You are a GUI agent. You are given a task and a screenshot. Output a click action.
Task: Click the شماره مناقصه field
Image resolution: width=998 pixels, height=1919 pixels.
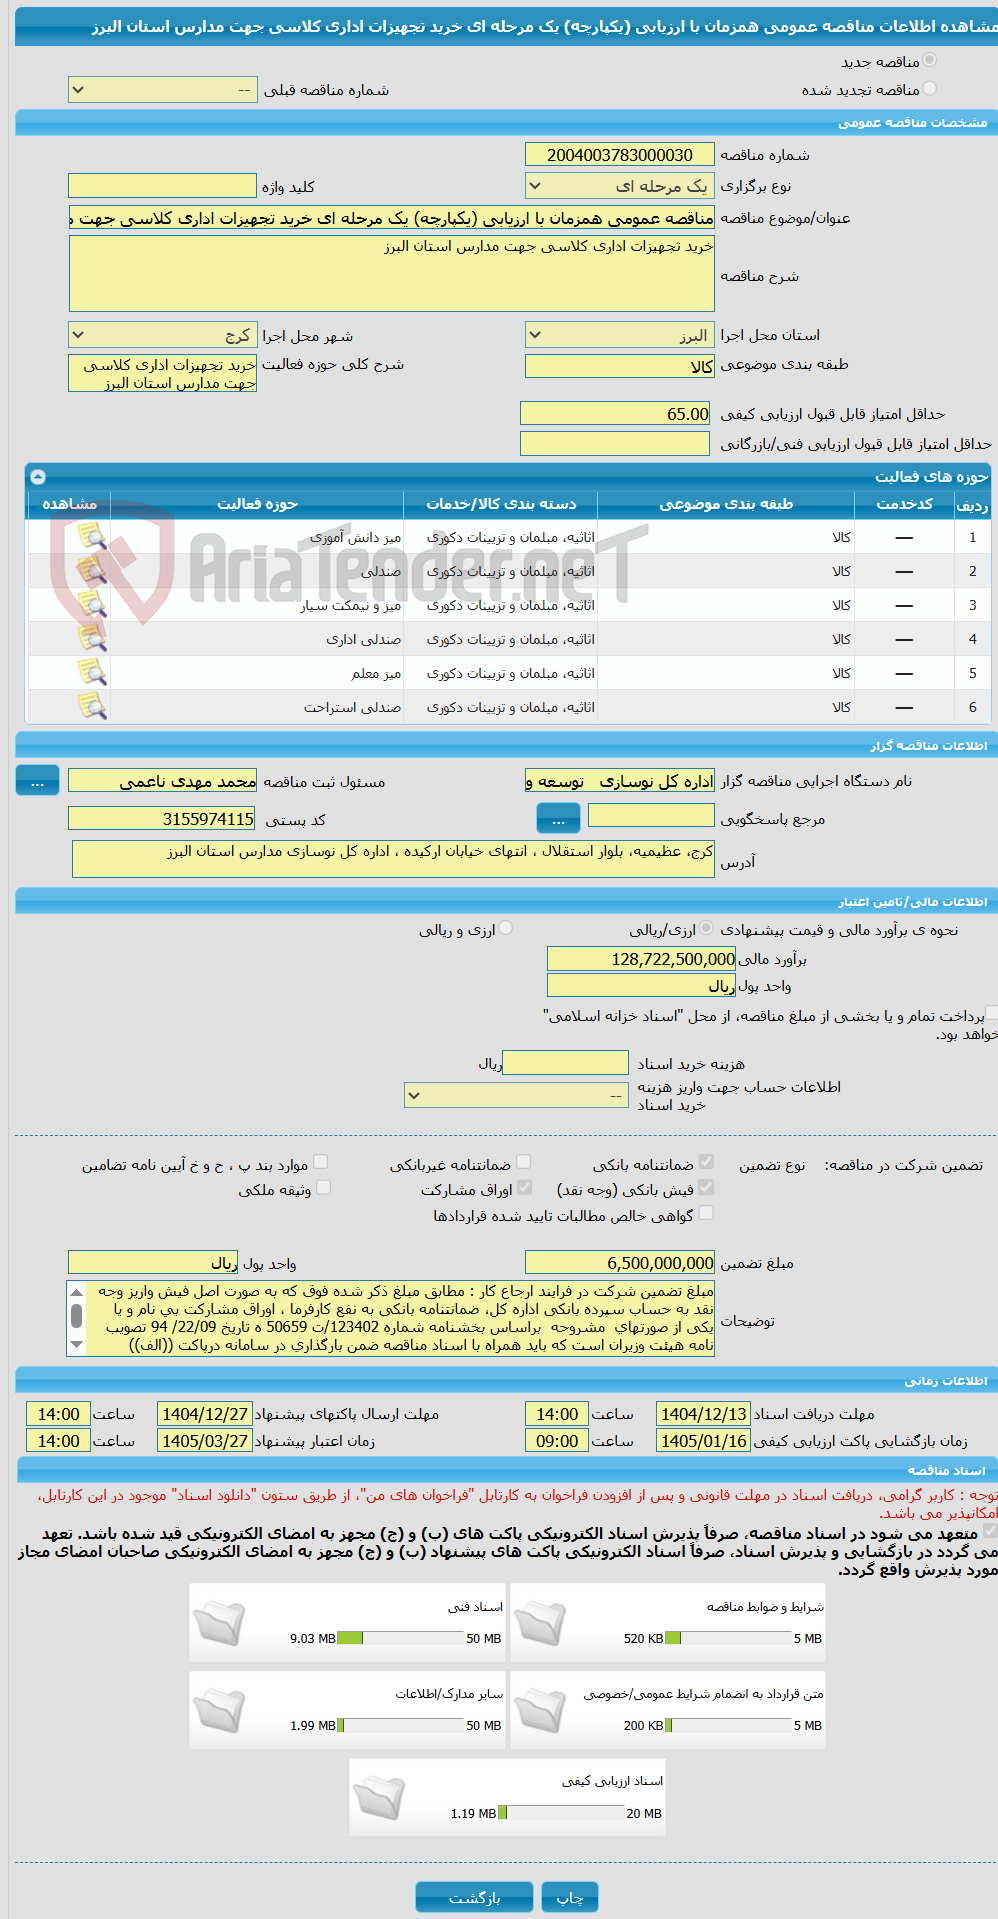(x=620, y=155)
